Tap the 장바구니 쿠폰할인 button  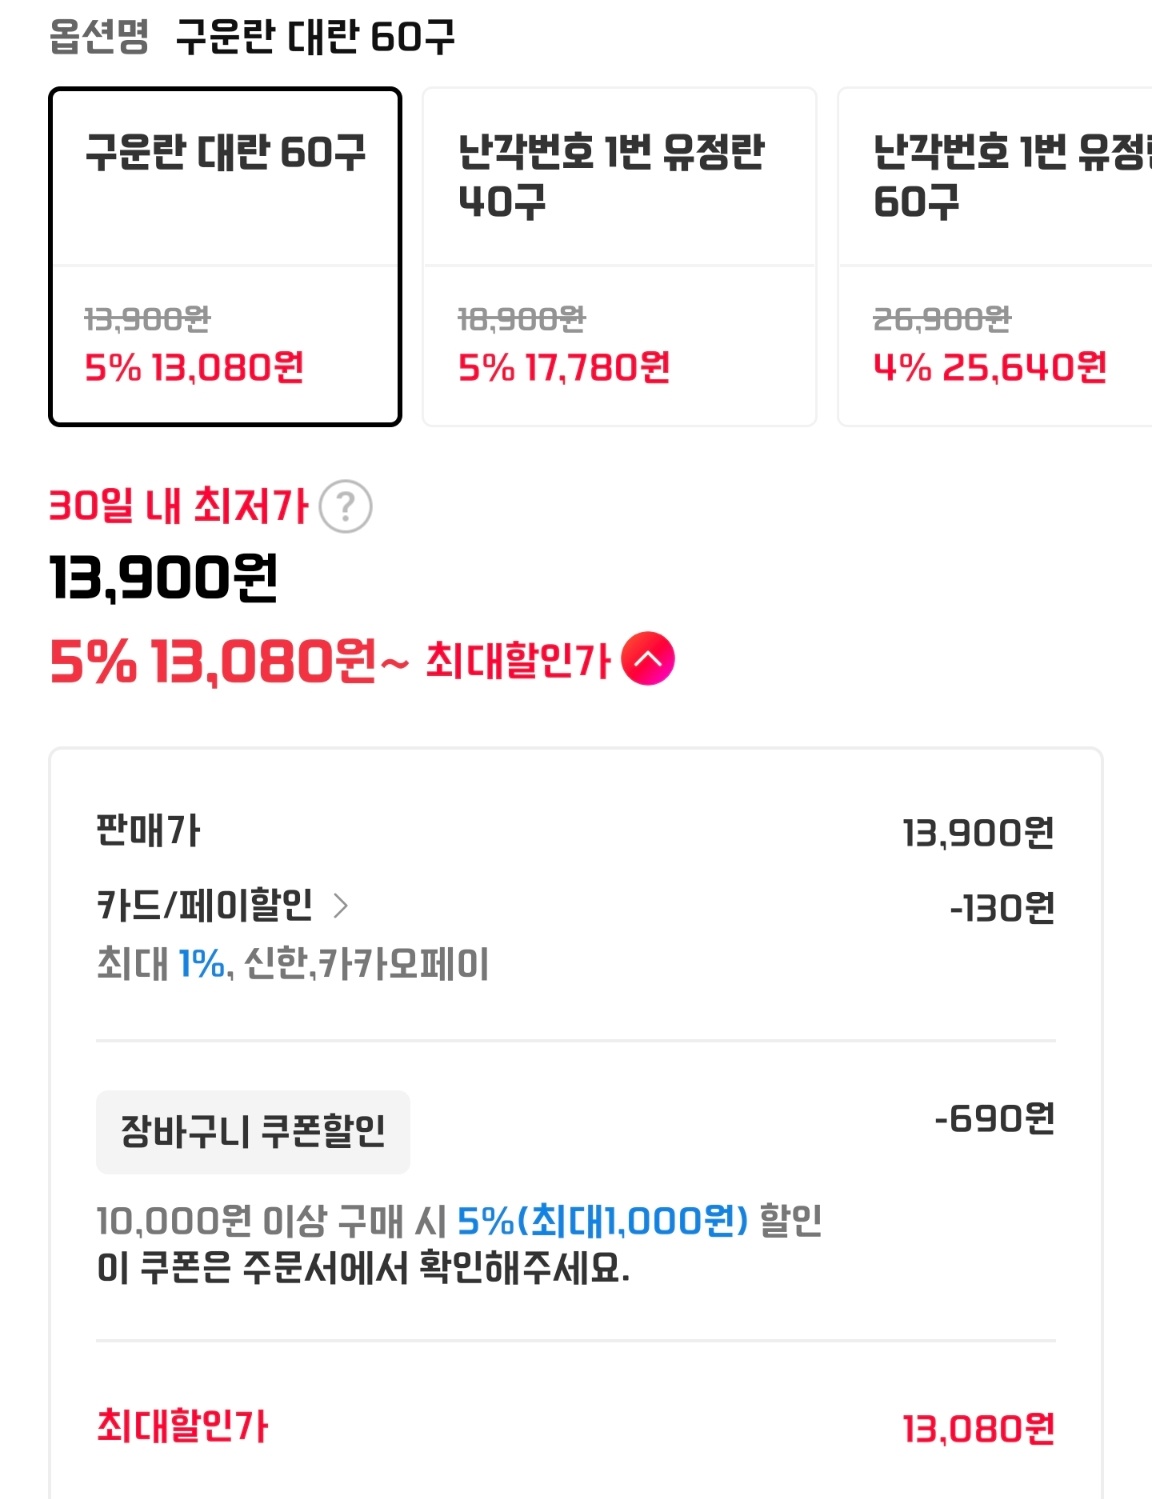pos(253,1131)
